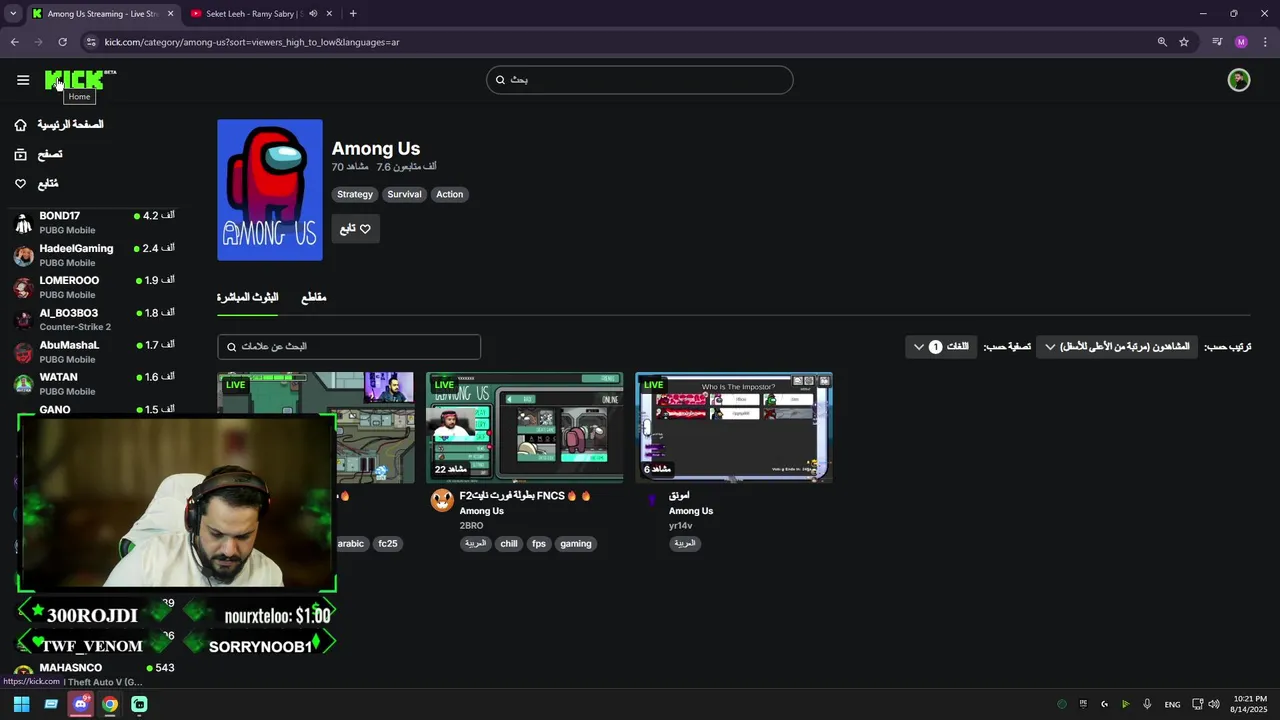Click the Browse icon in the sidebar
Image resolution: width=1280 pixels, height=720 pixels.
click(x=21, y=155)
